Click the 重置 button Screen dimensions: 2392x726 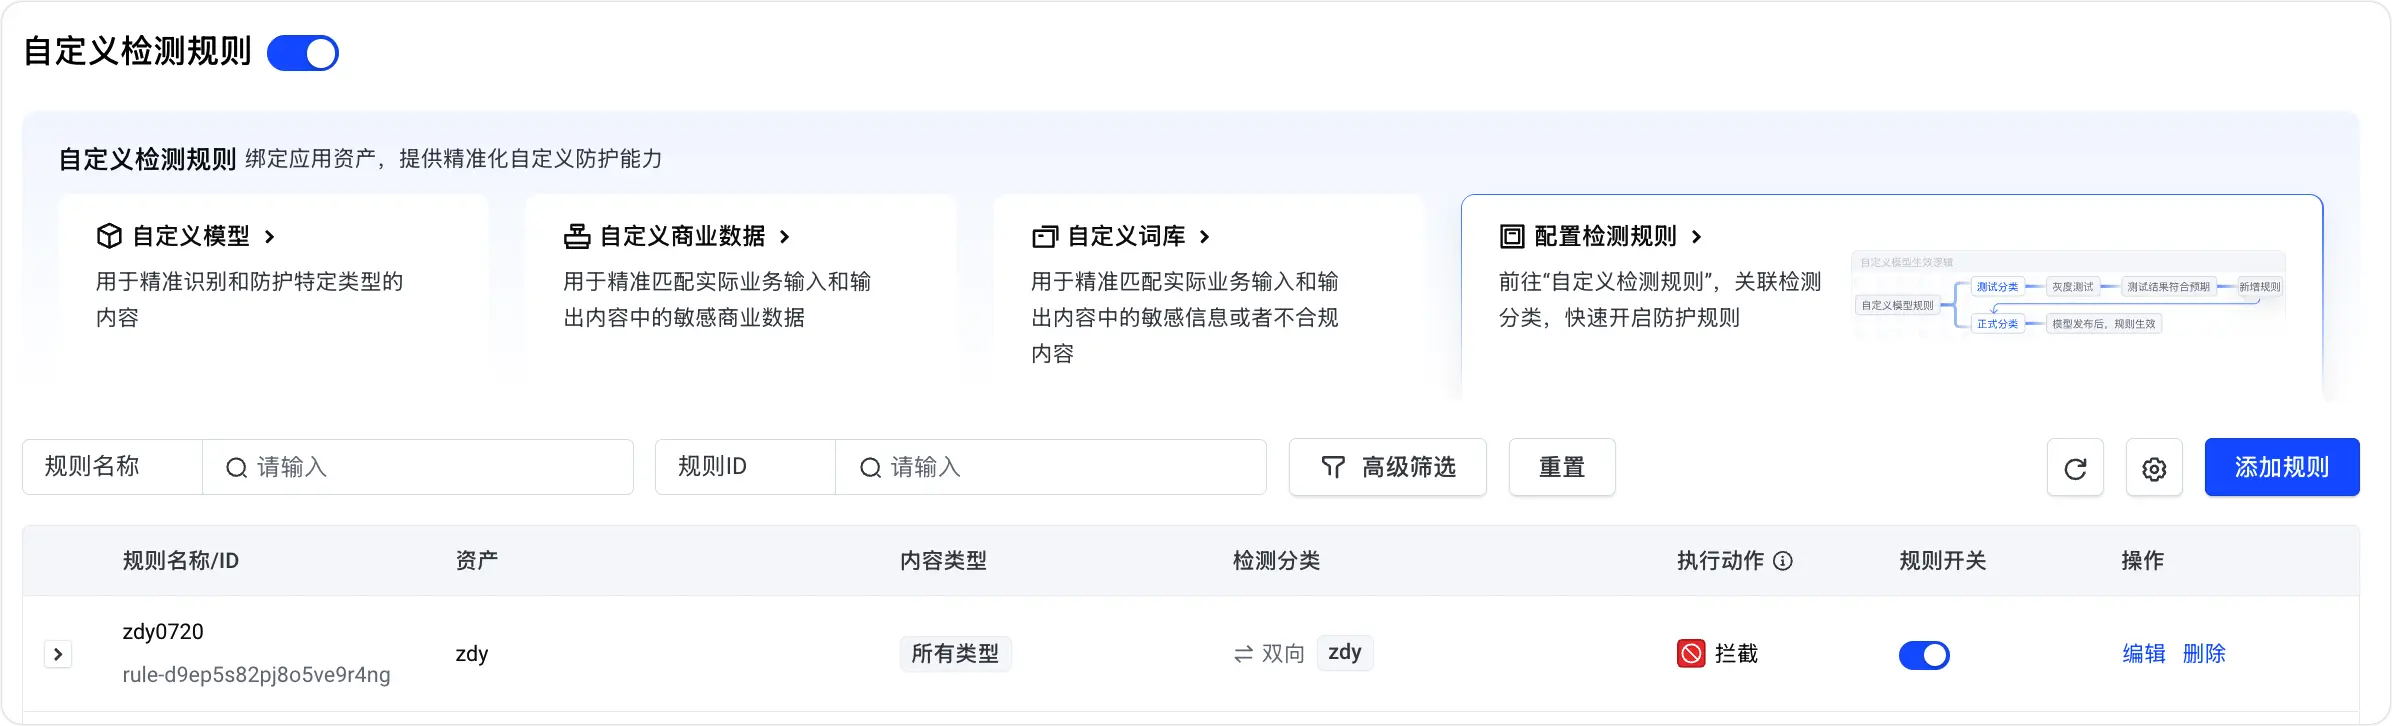(x=1562, y=467)
